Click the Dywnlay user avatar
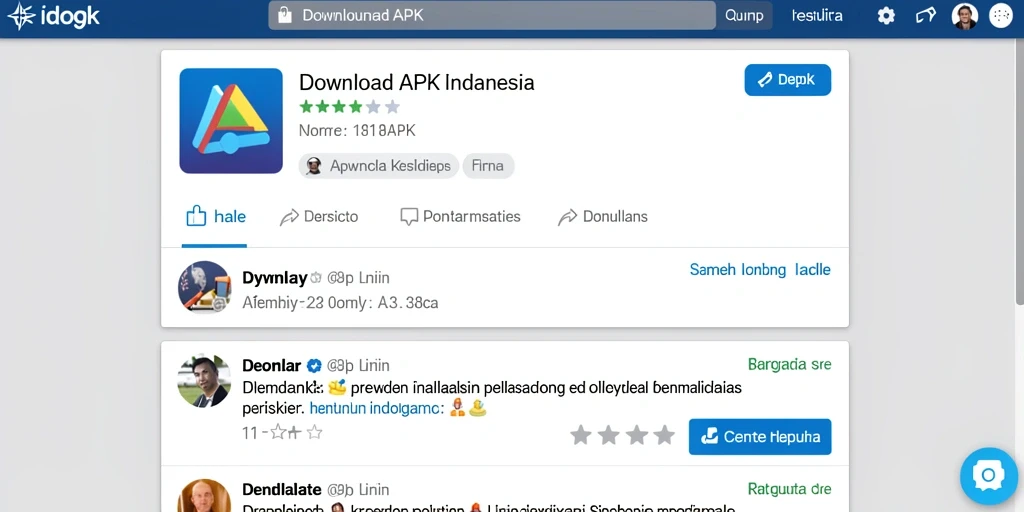Viewport: 1024px width, 512px height. click(204, 287)
